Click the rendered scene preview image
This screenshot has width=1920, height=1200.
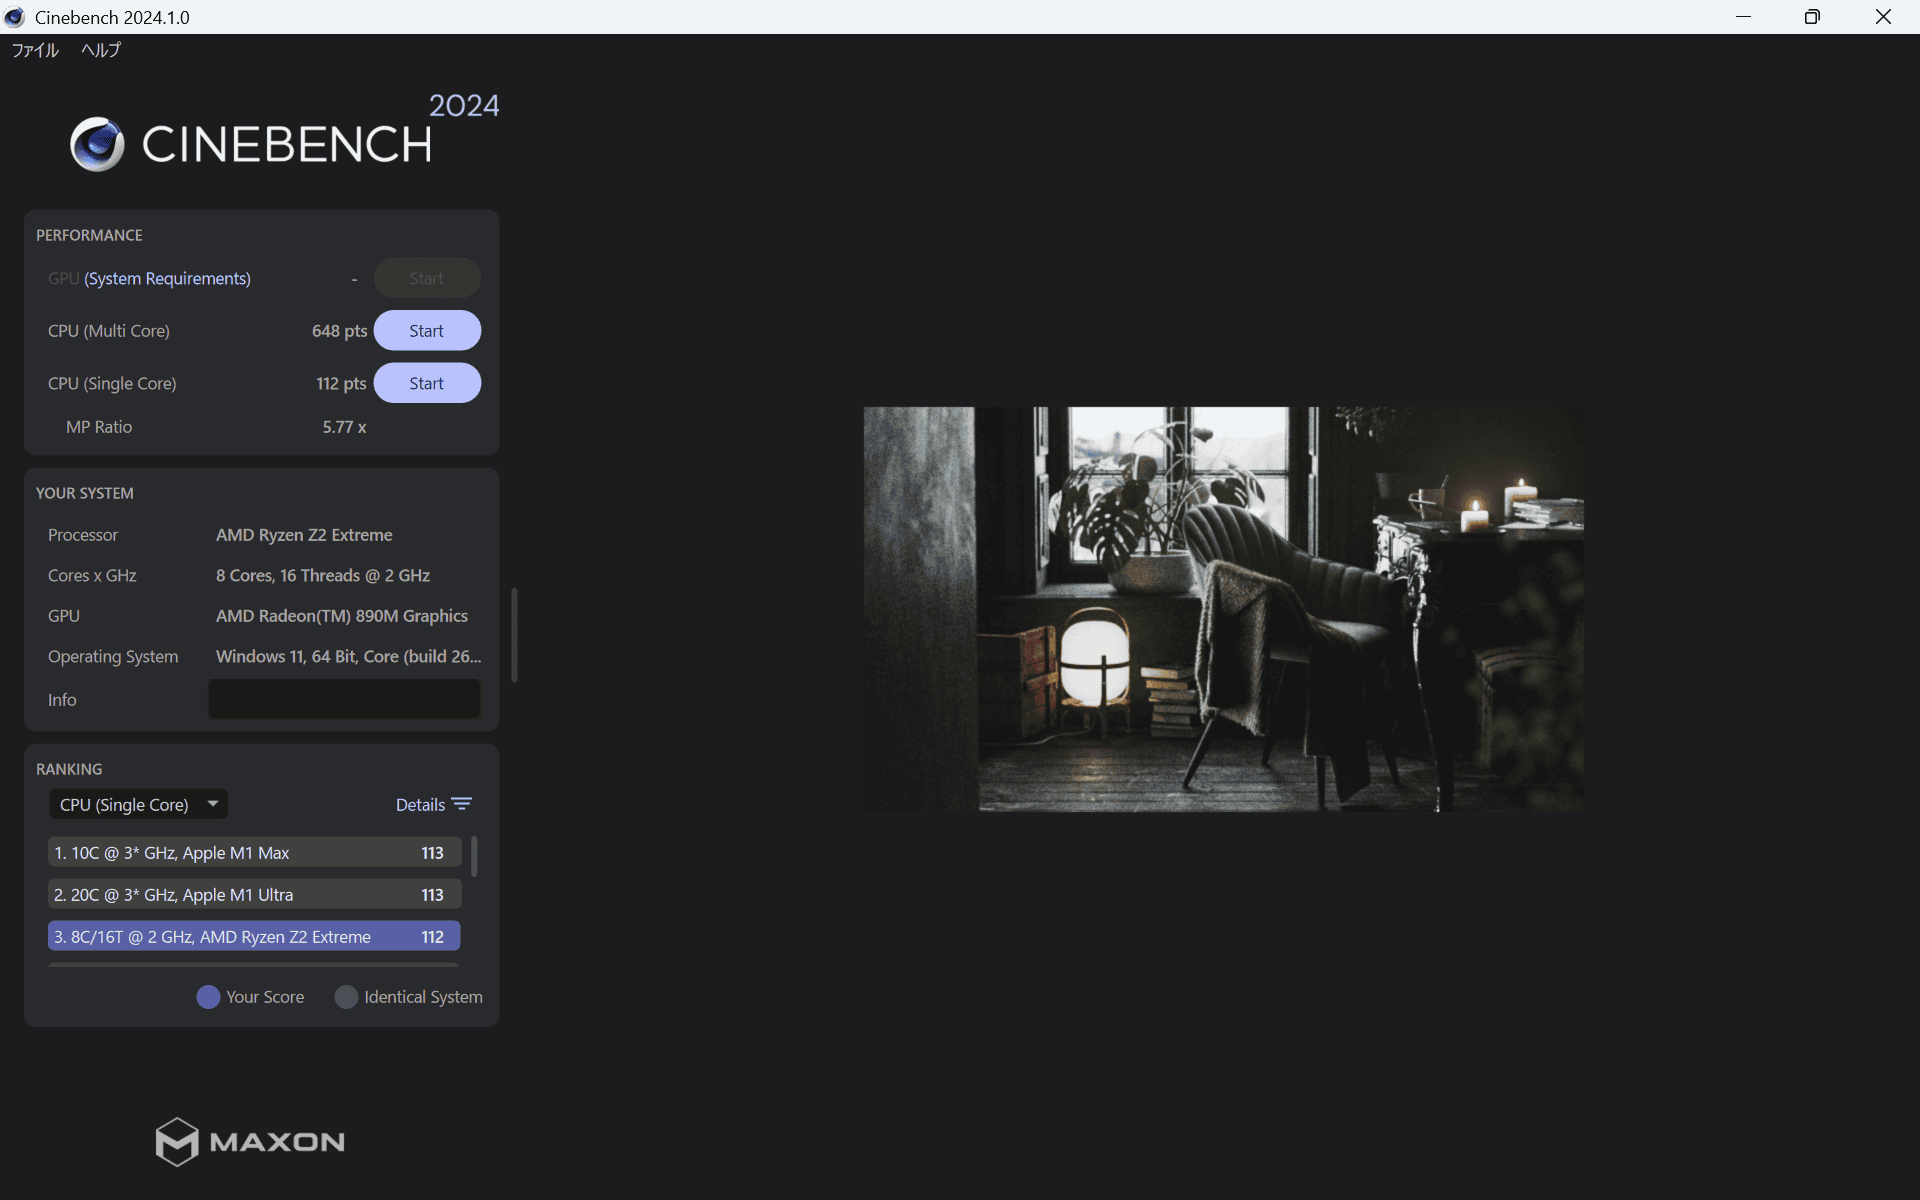1222,610
